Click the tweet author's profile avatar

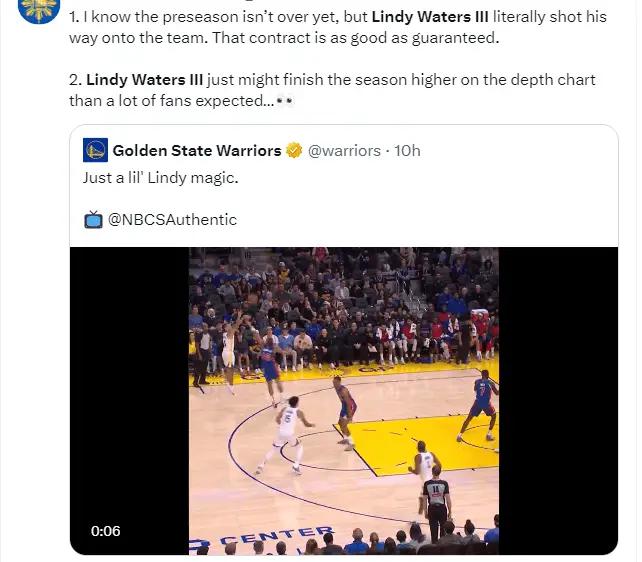click(x=39, y=8)
